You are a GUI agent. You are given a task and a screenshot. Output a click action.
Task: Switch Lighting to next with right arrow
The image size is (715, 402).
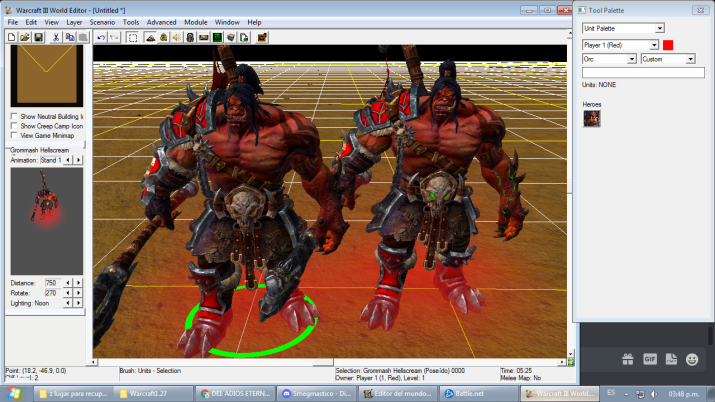click(x=78, y=303)
